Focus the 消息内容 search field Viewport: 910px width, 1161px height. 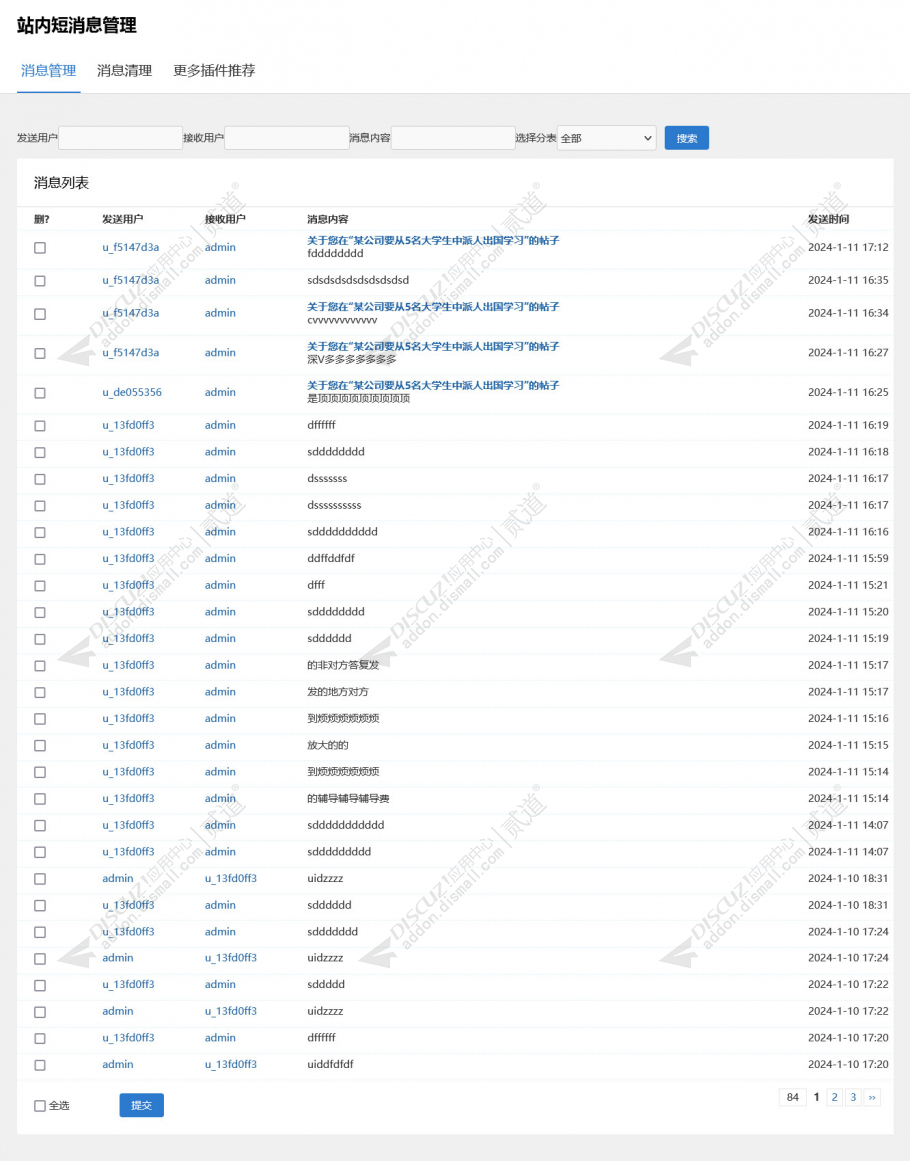[x=453, y=138]
